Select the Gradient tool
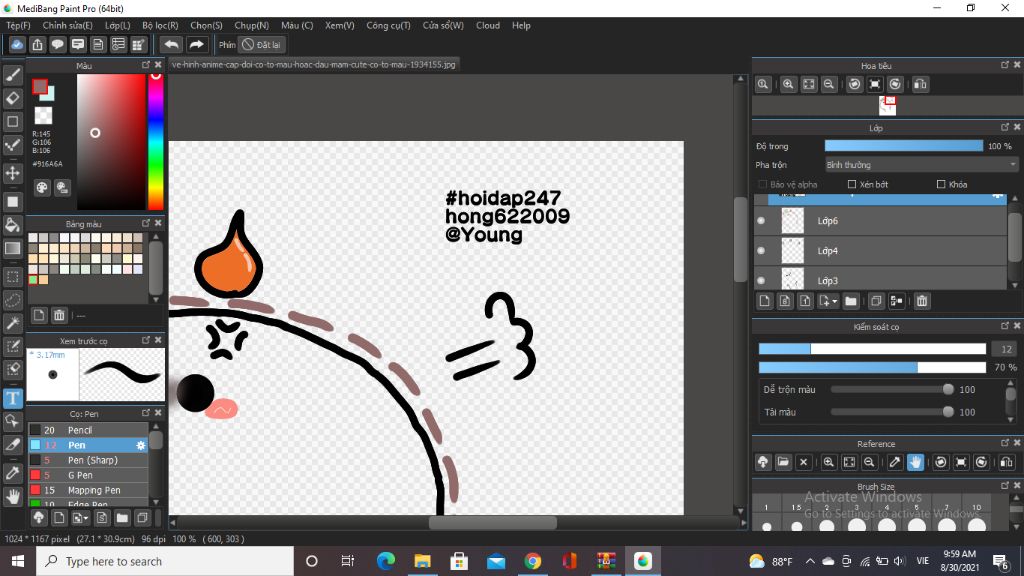1024x576 pixels. click(12, 248)
